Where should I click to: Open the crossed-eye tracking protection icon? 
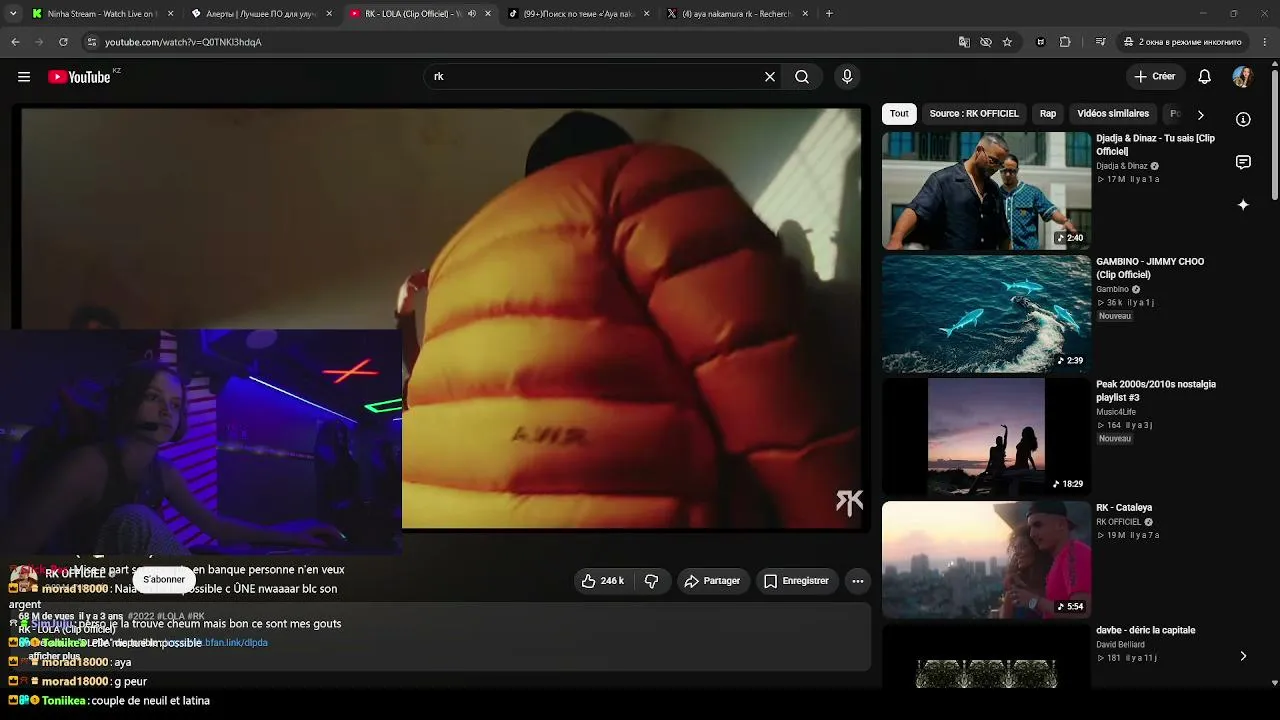(986, 42)
